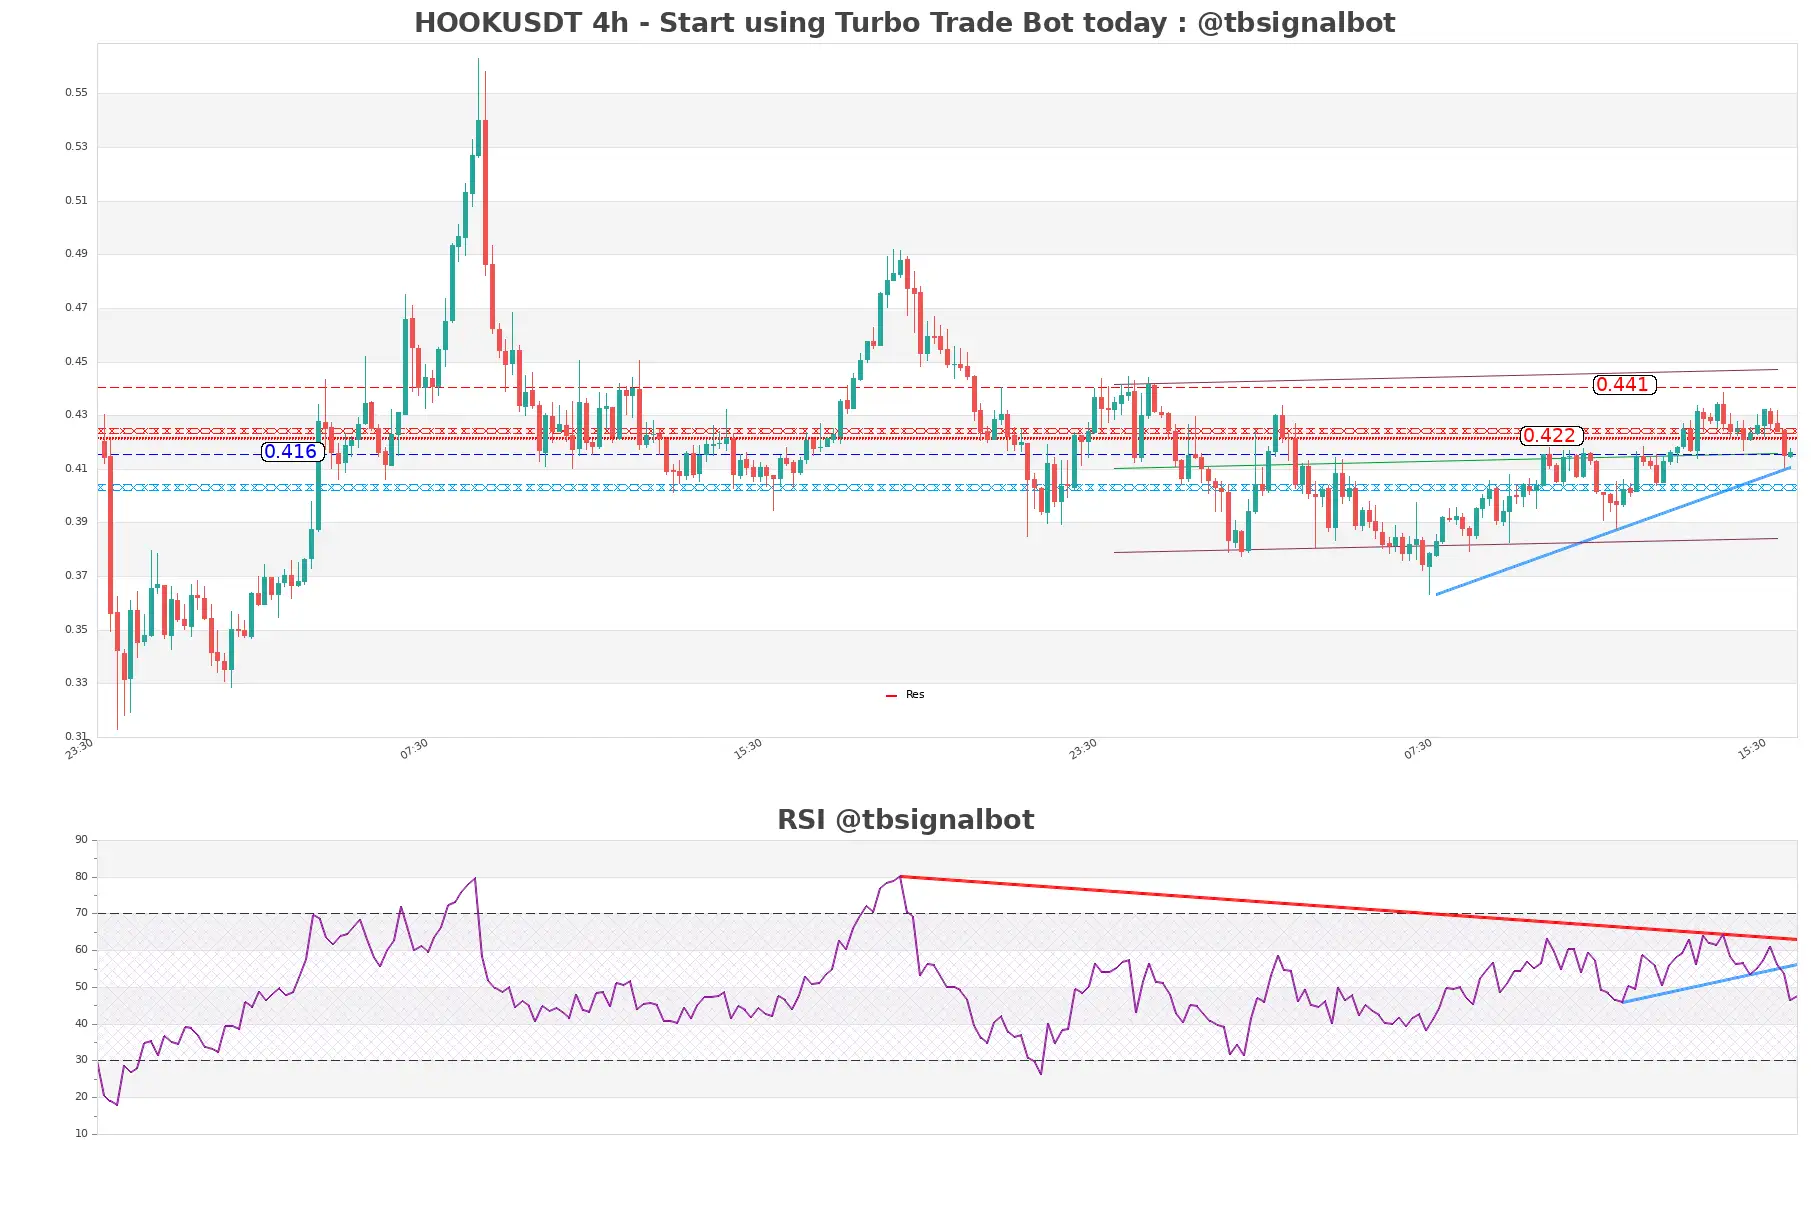The width and height of the screenshot is (1811, 1208).
Task: Click the second price peak candle near 0.49
Action: pos(900,265)
